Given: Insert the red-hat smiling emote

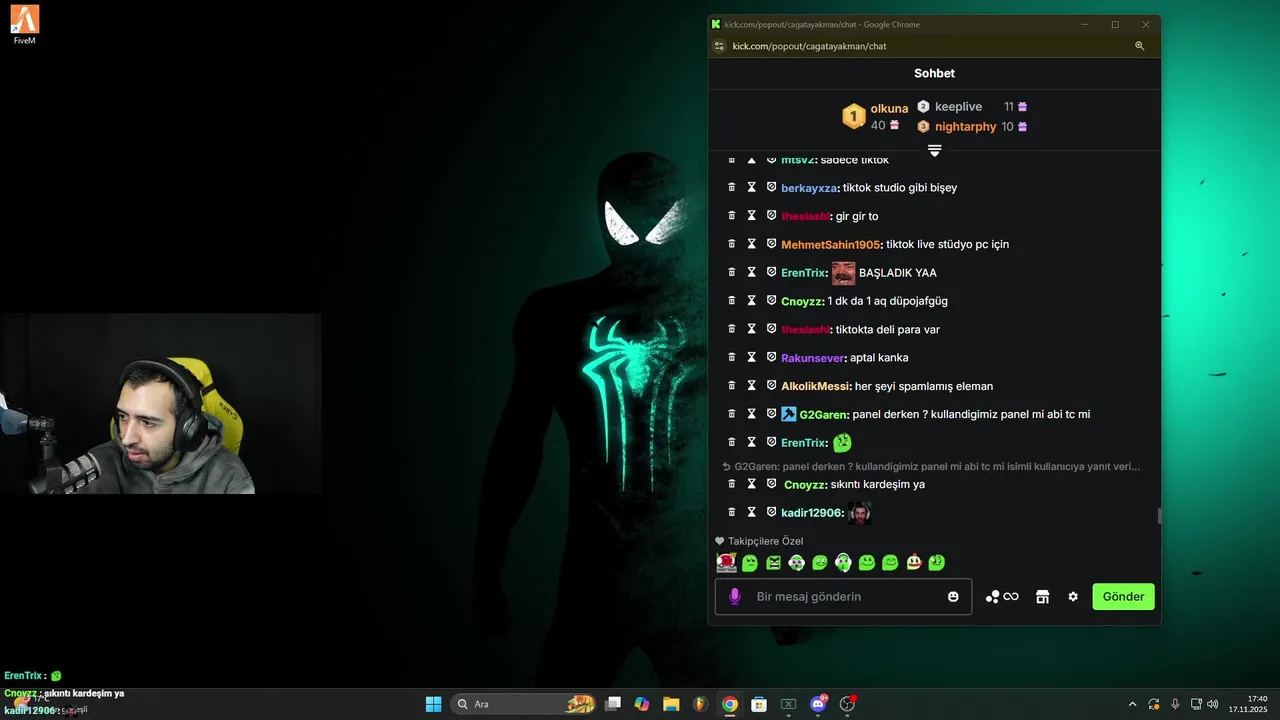Looking at the screenshot, I should pyautogui.click(x=914, y=563).
